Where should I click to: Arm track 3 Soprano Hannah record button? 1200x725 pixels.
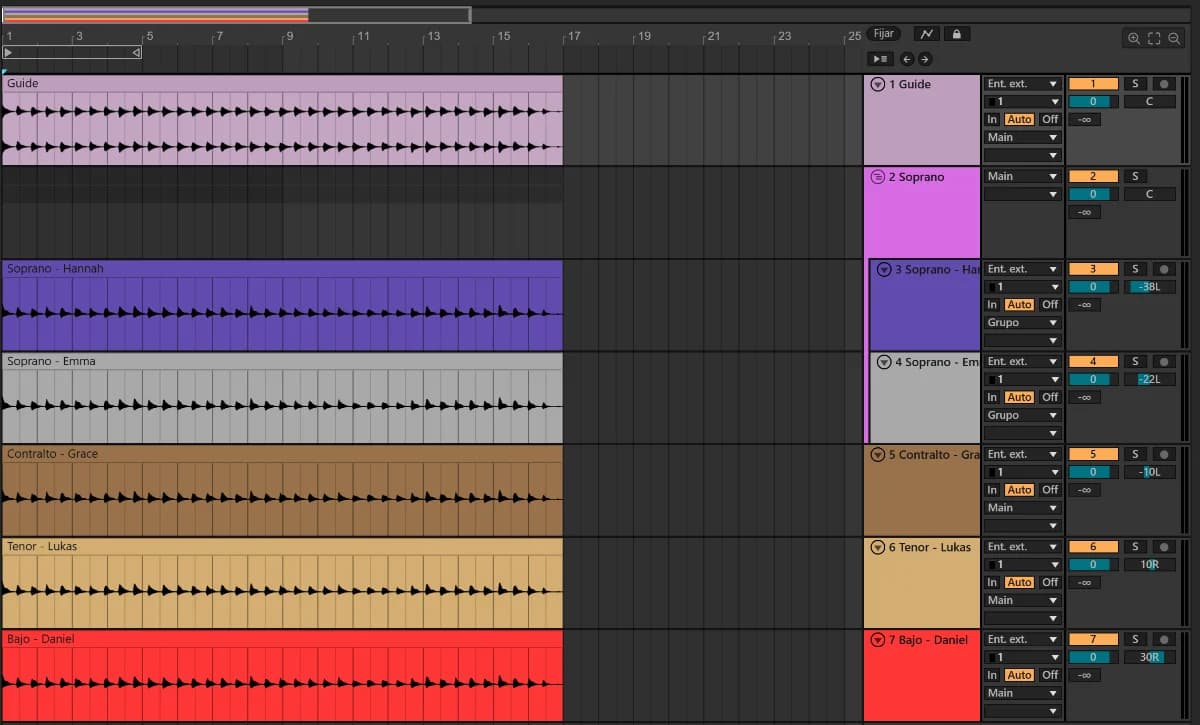(x=1164, y=269)
